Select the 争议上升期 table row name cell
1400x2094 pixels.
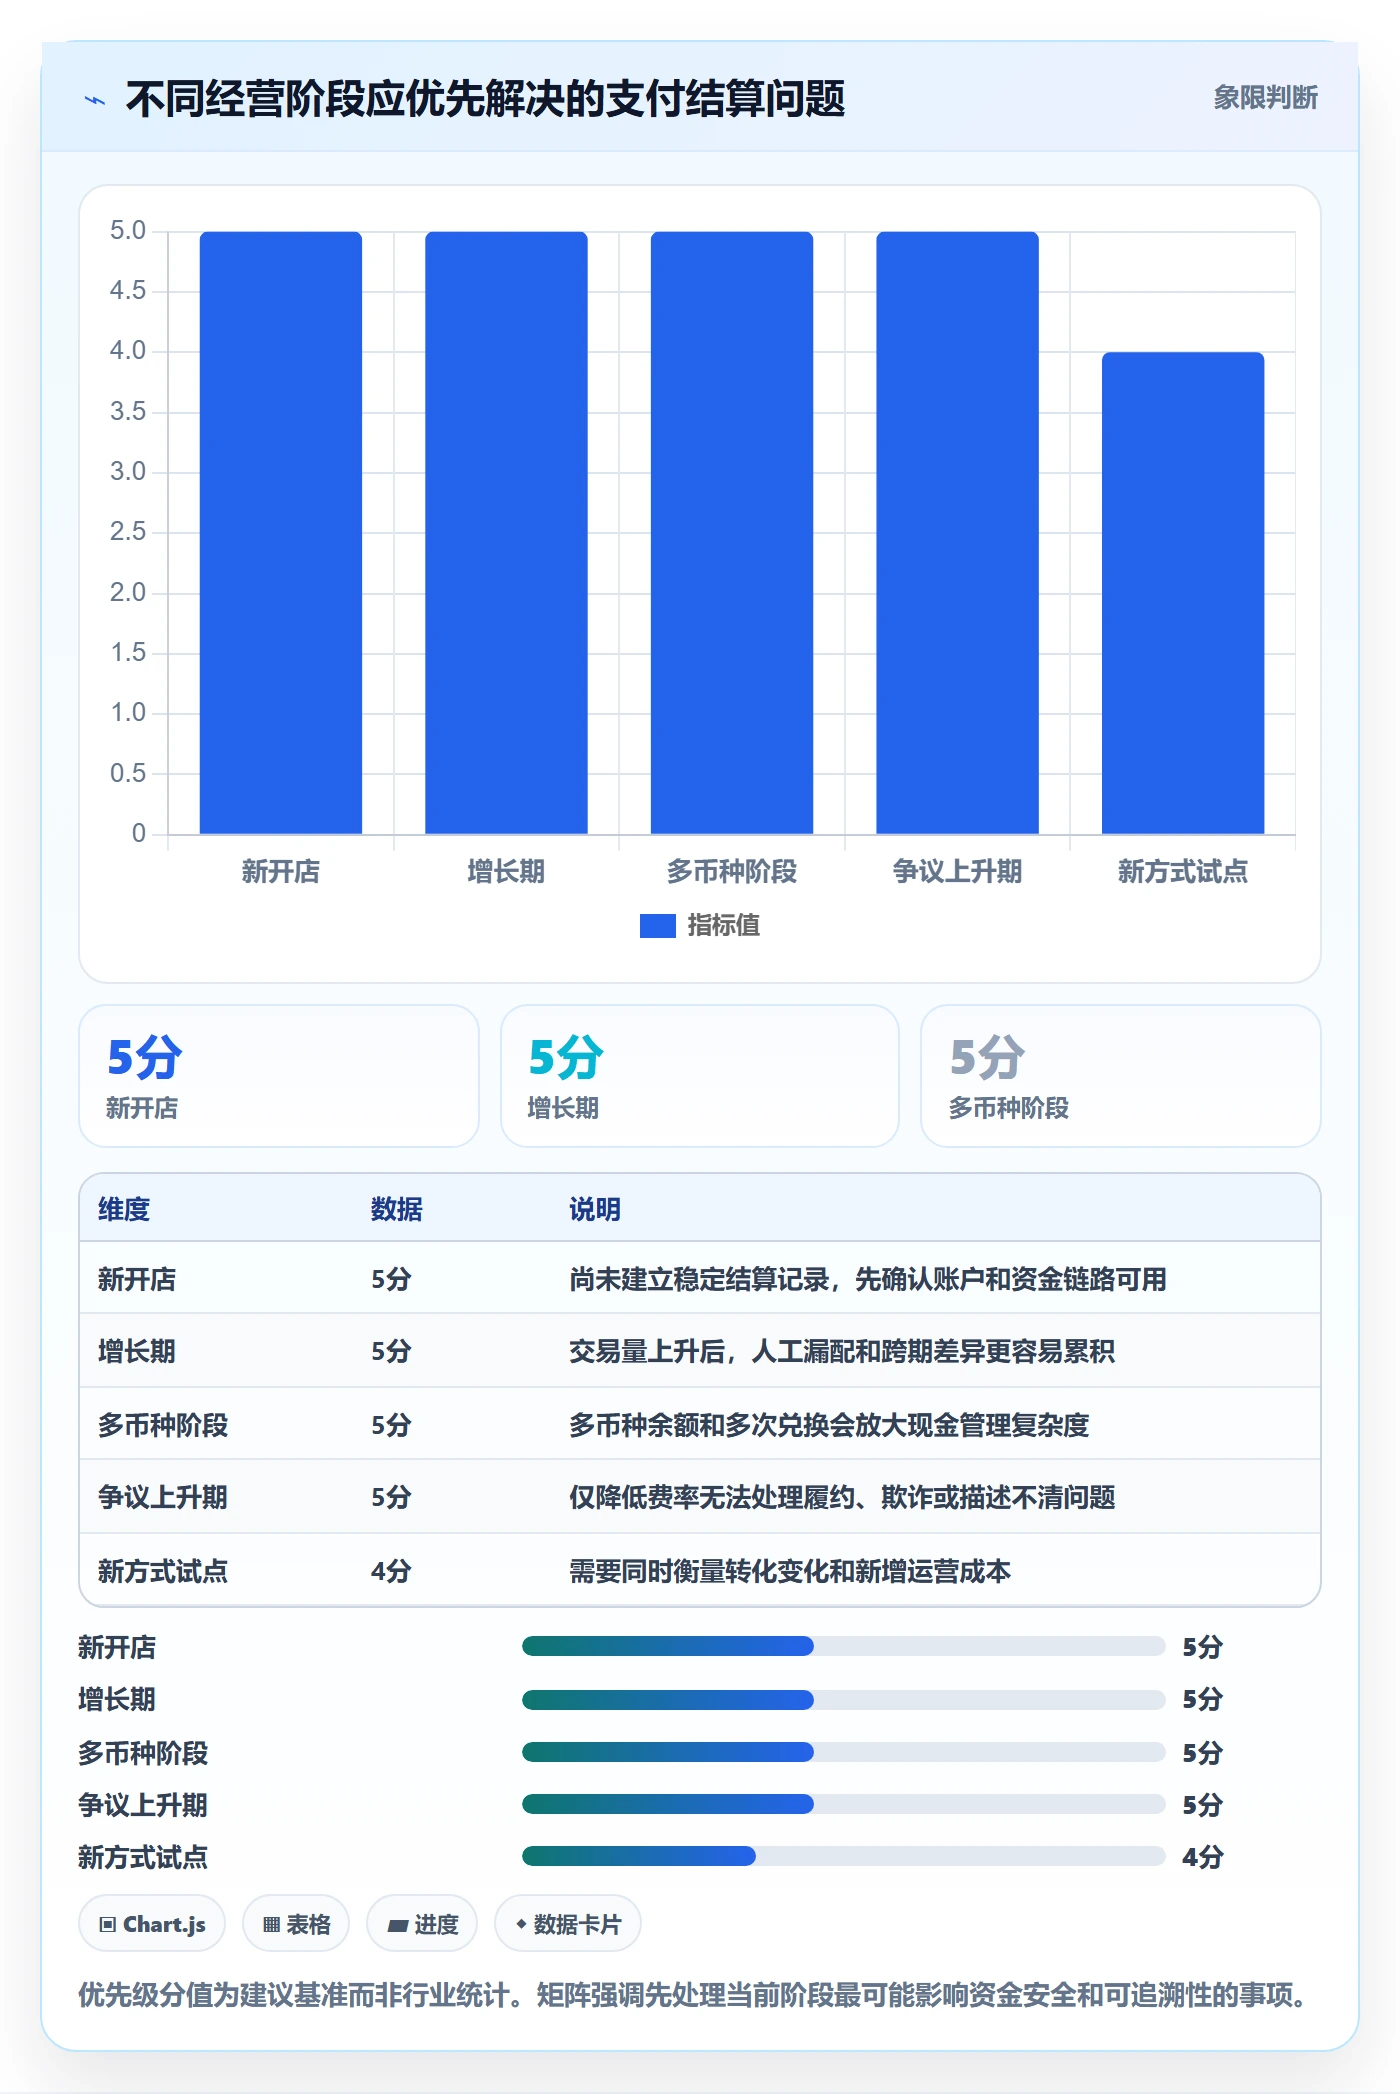[163, 1497]
